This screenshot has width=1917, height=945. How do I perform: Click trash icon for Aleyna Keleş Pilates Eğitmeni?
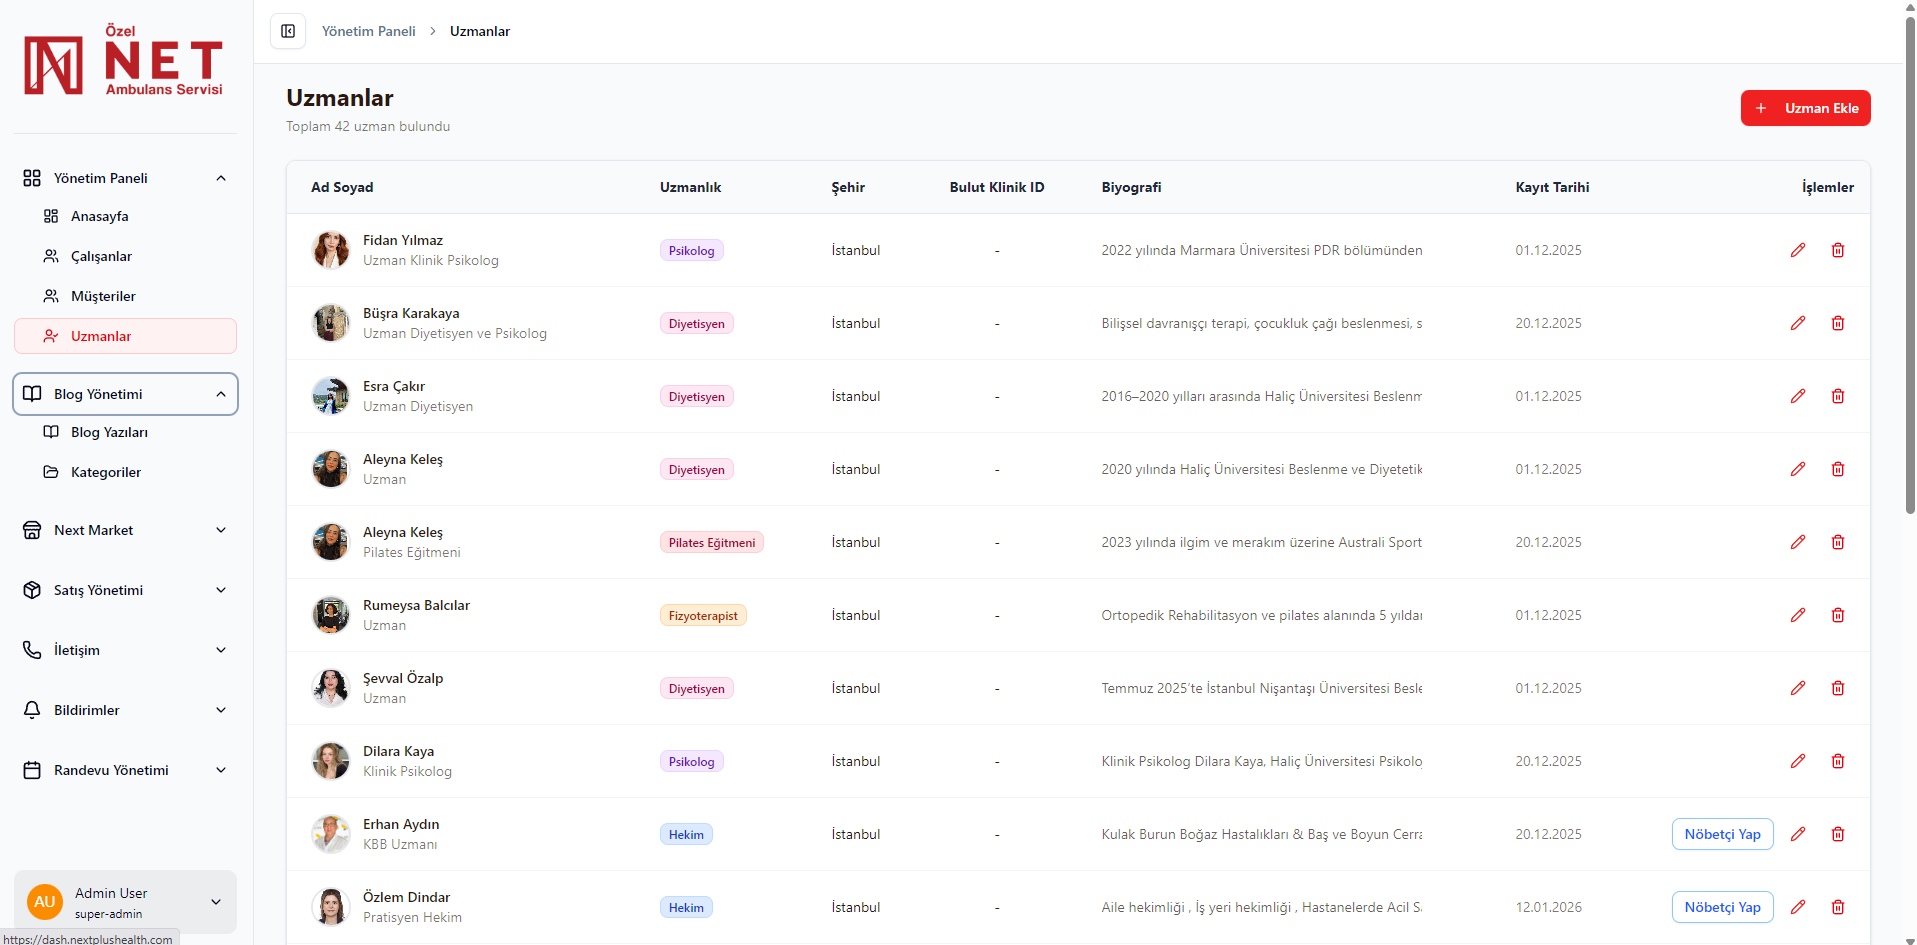pyautogui.click(x=1837, y=542)
